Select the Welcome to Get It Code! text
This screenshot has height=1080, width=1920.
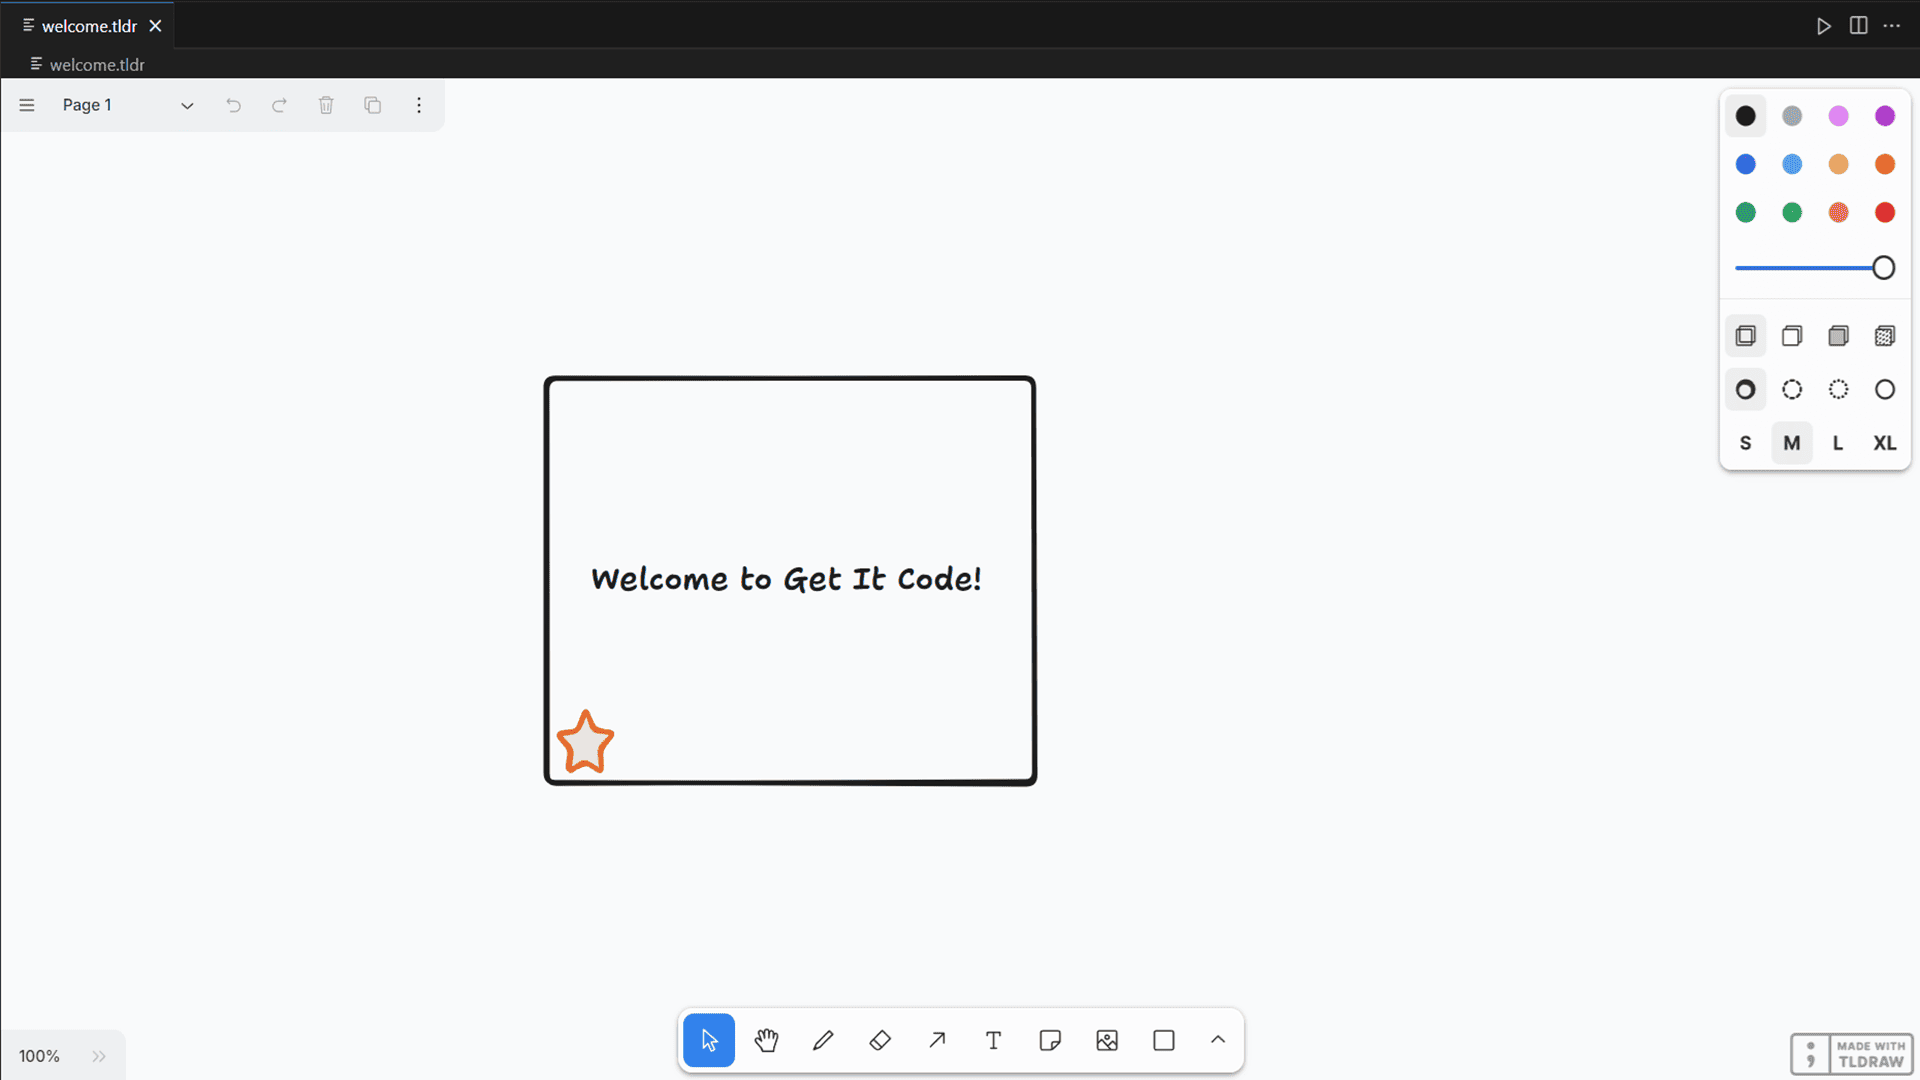[786, 579]
